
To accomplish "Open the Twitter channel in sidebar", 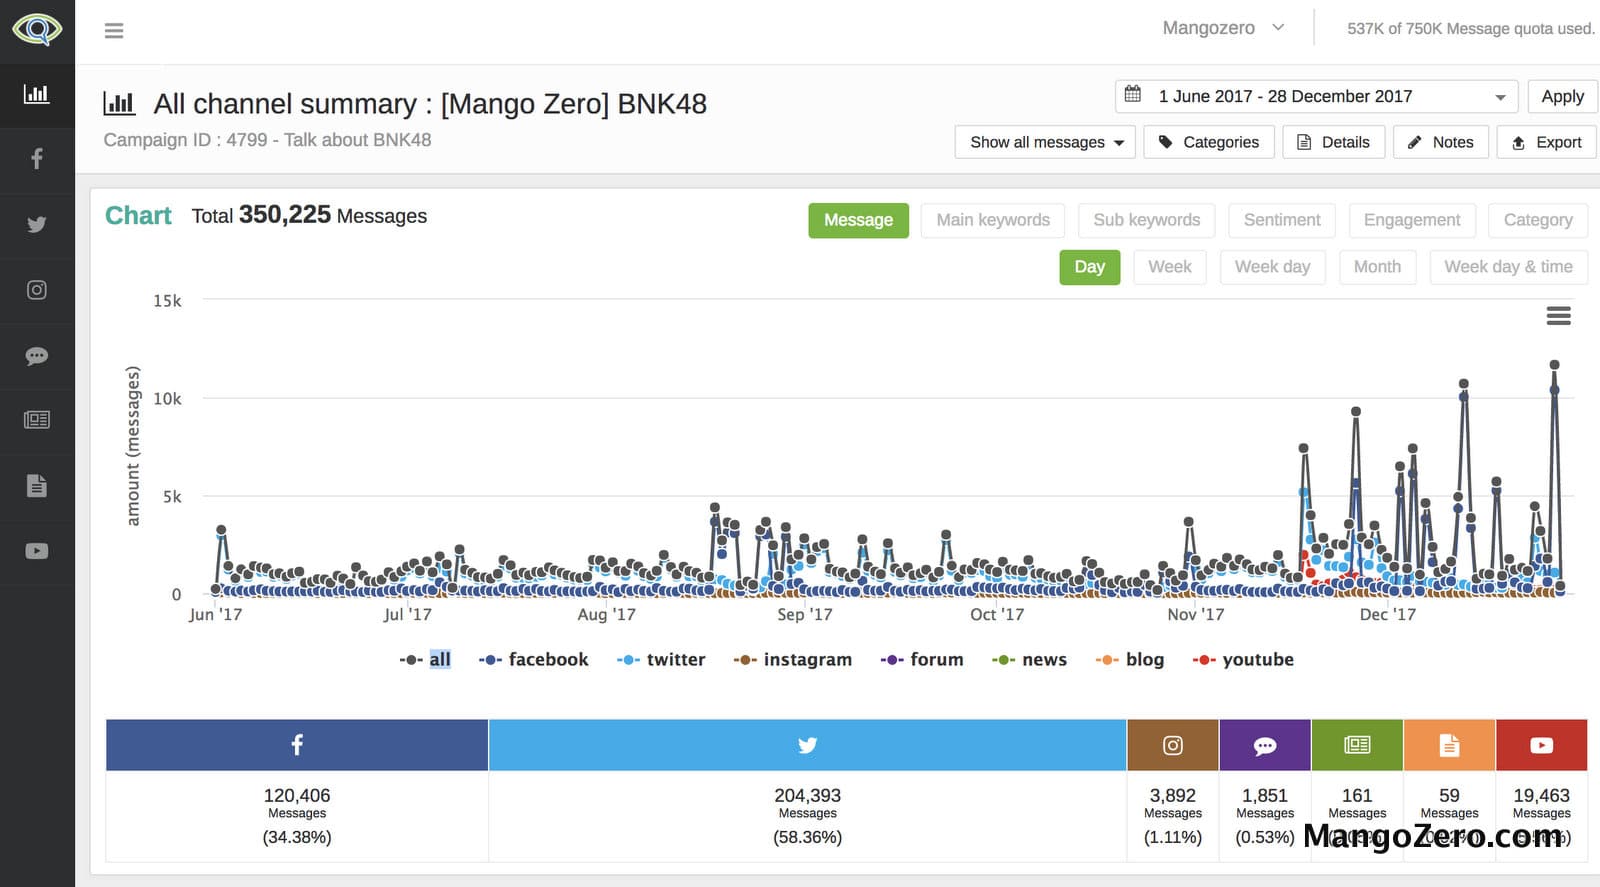I will [x=37, y=224].
